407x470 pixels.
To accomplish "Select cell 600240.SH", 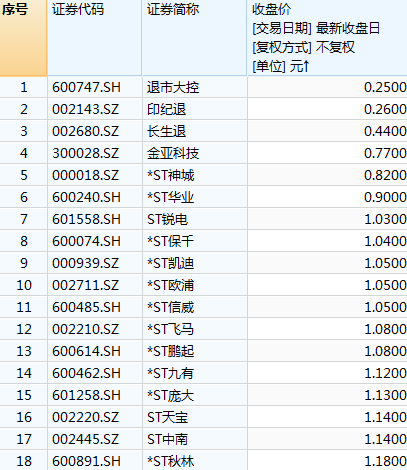I will click(86, 197).
